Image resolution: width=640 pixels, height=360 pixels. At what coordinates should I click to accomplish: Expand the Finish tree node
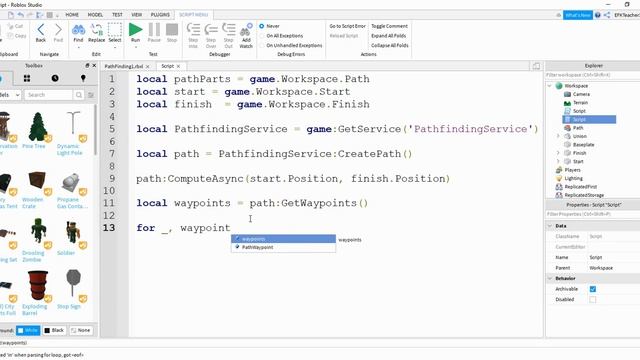tap(558, 153)
